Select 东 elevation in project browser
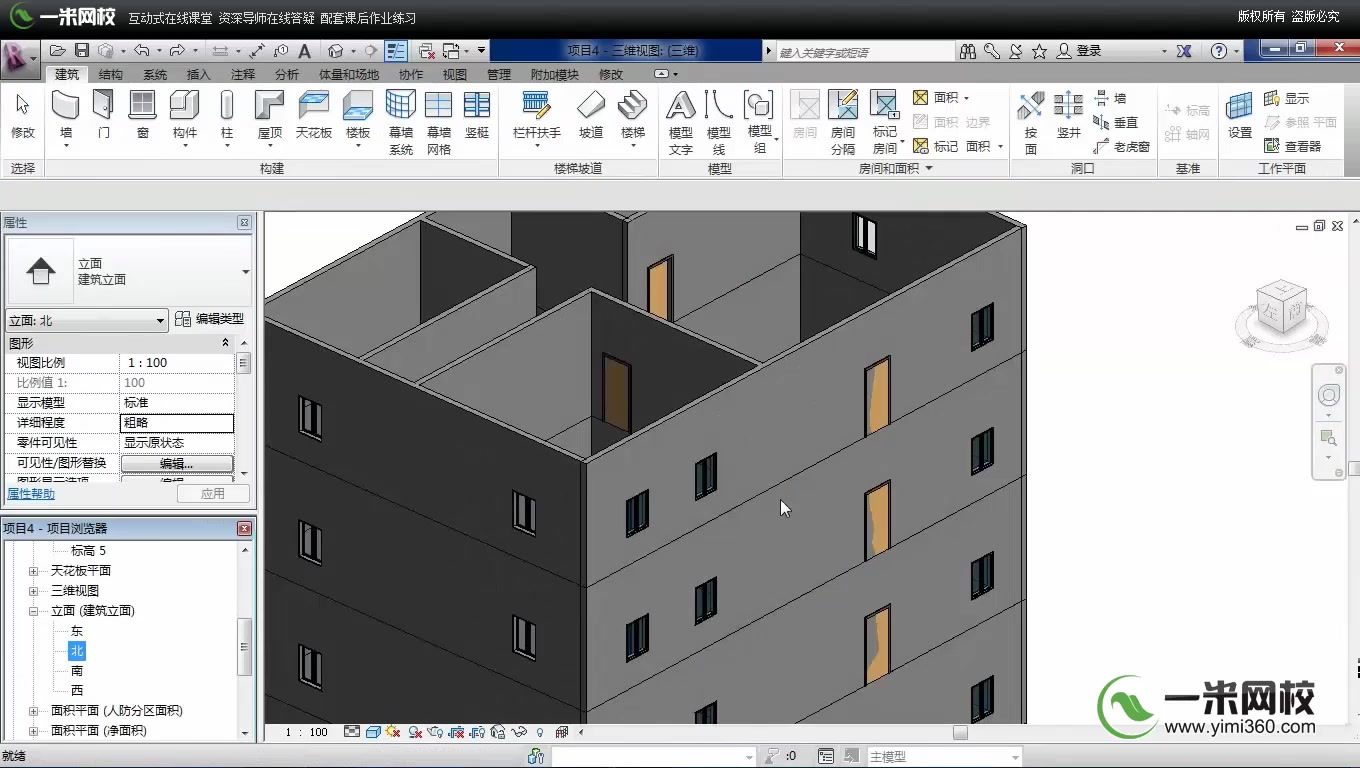 coord(77,631)
